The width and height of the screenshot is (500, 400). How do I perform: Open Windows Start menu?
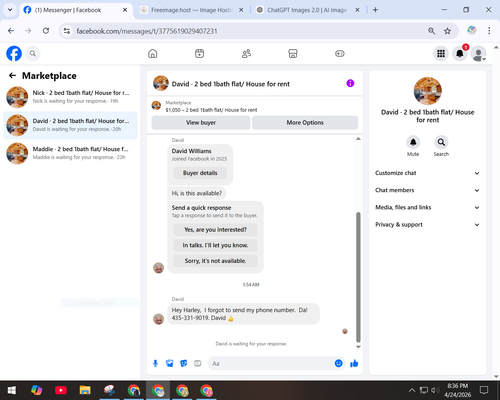12,390
